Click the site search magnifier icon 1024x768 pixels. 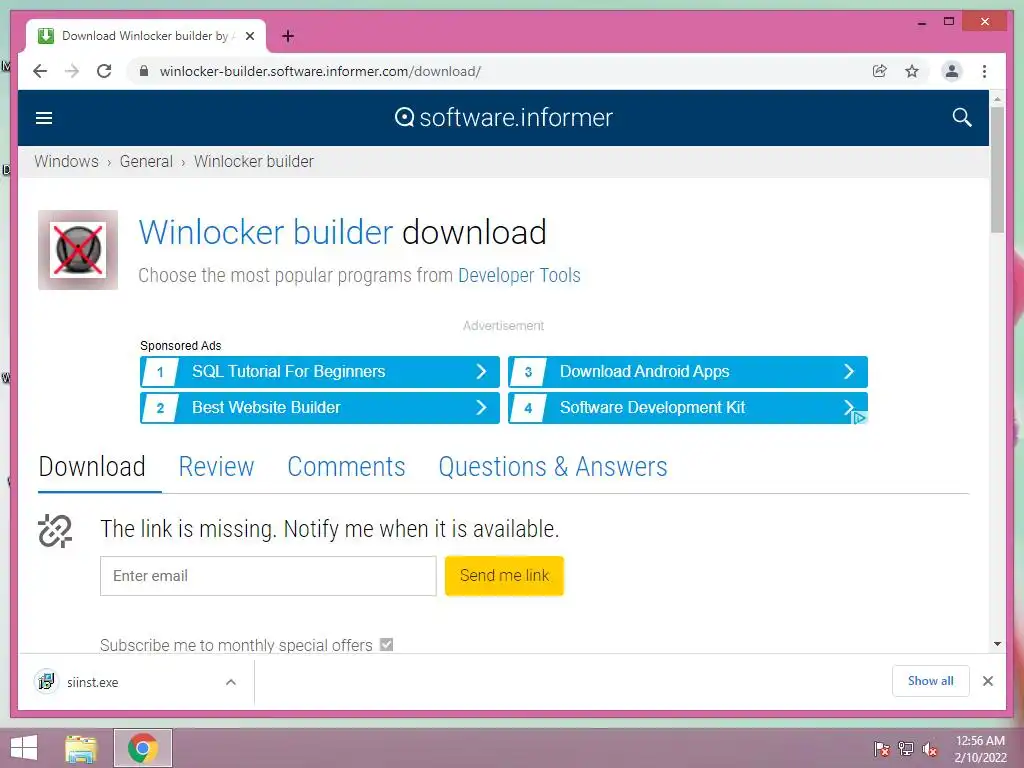(962, 118)
